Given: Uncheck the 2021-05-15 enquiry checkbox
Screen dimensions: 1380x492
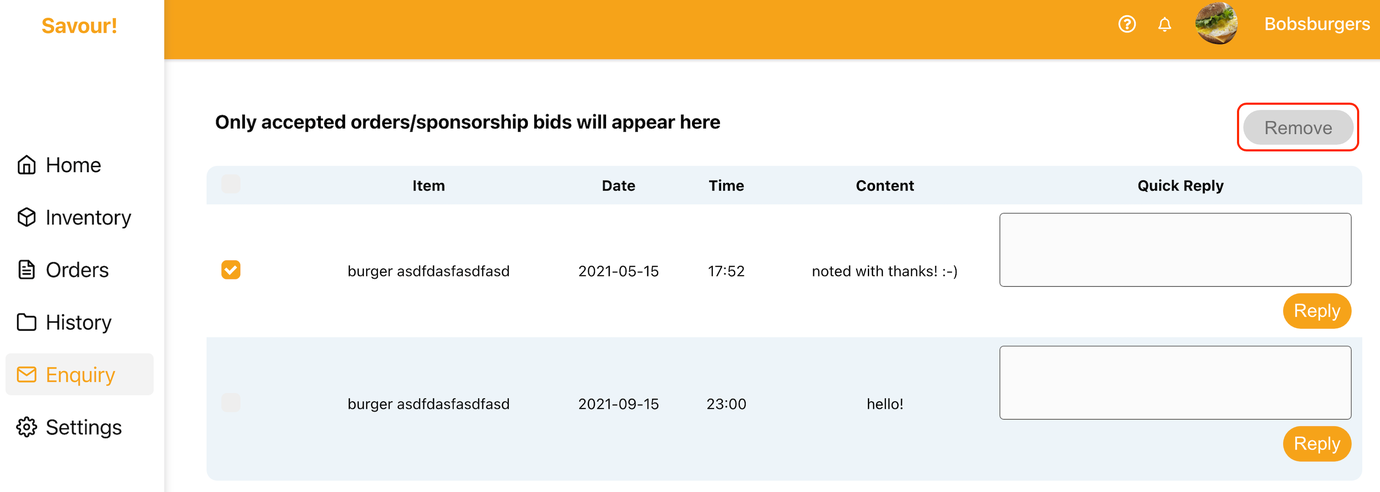Looking at the screenshot, I should pyautogui.click(x=231, y=270).
